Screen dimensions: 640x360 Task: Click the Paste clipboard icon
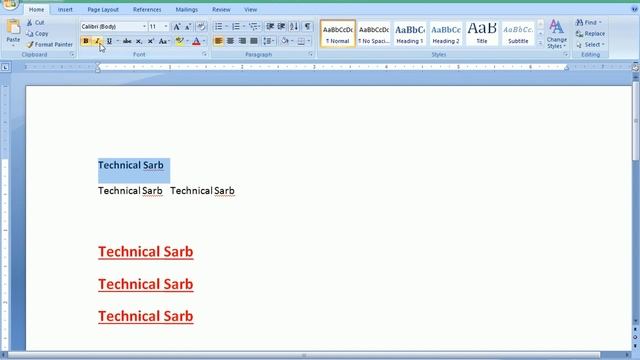(x=13, y=27)
